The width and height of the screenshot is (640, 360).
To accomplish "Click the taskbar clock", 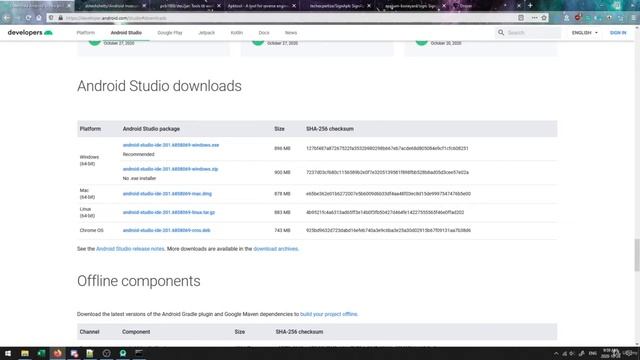I will [x=611, y=353].
